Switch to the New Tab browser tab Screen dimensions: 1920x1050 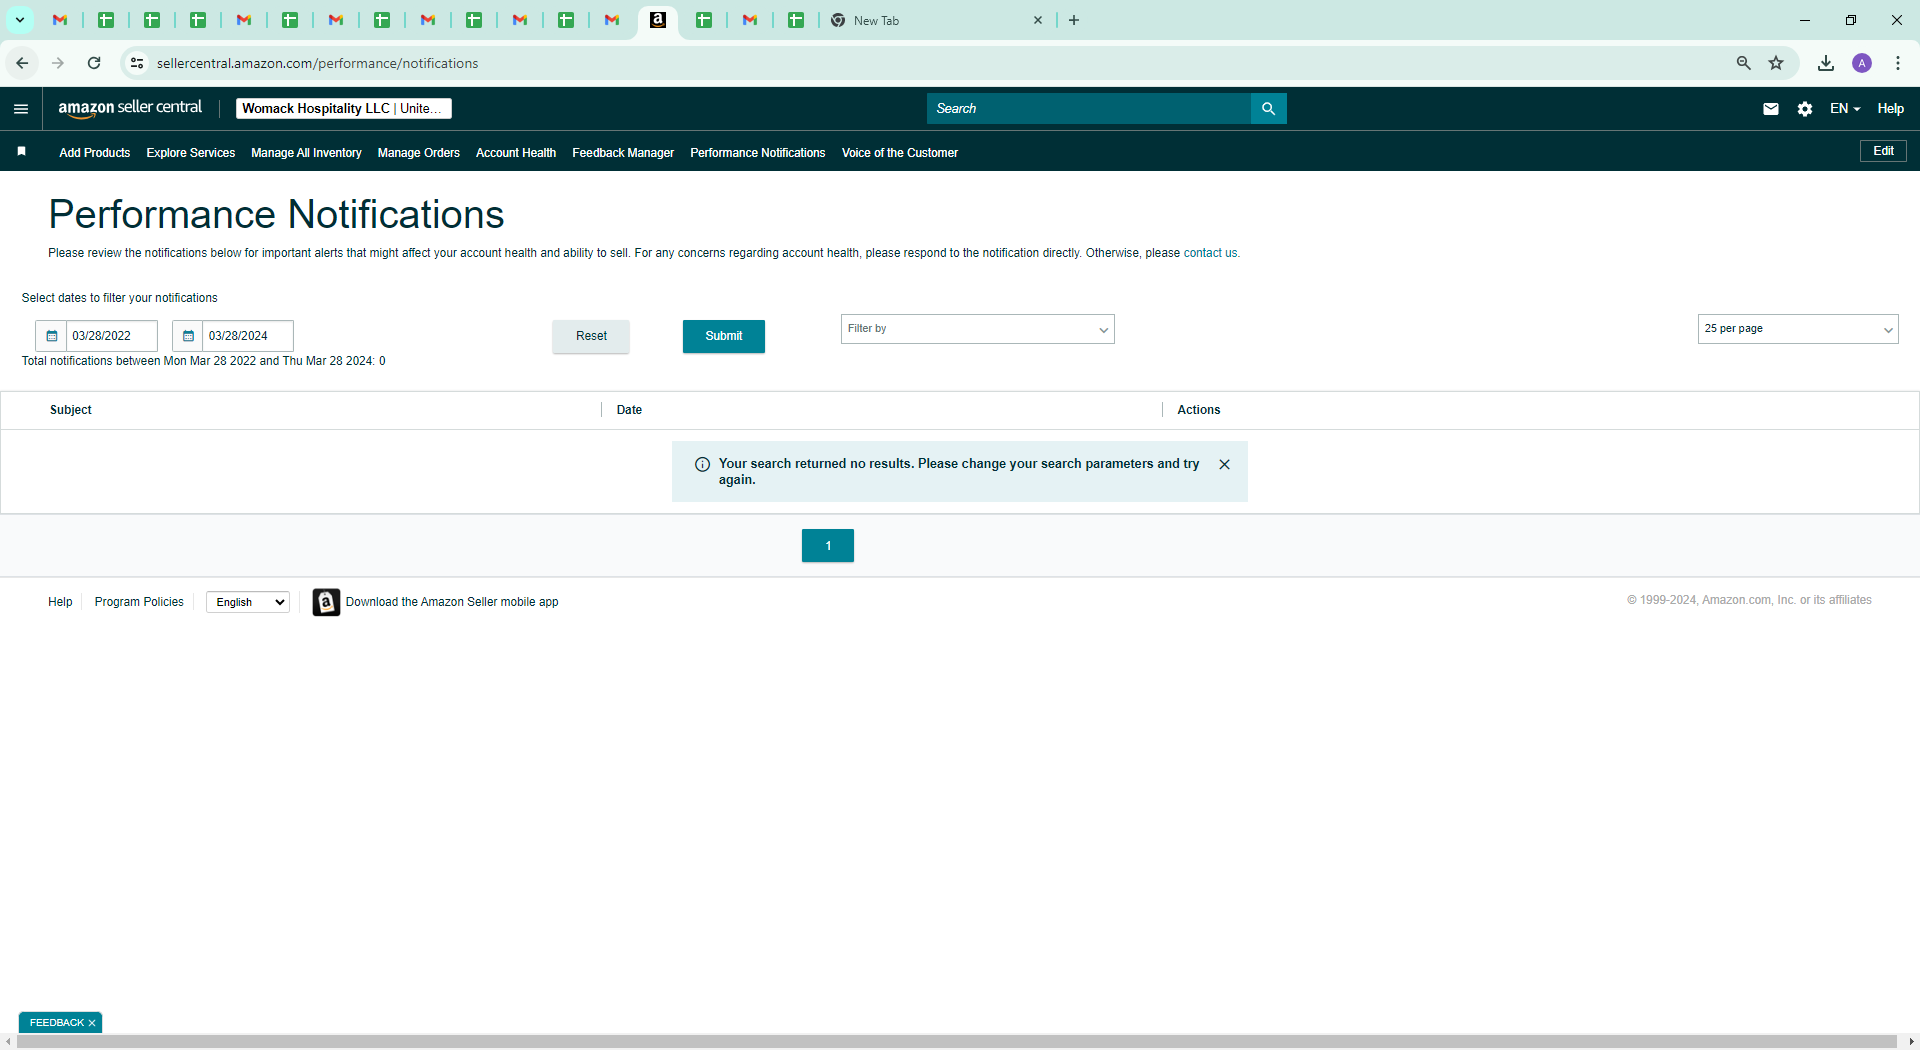point(938,20)
